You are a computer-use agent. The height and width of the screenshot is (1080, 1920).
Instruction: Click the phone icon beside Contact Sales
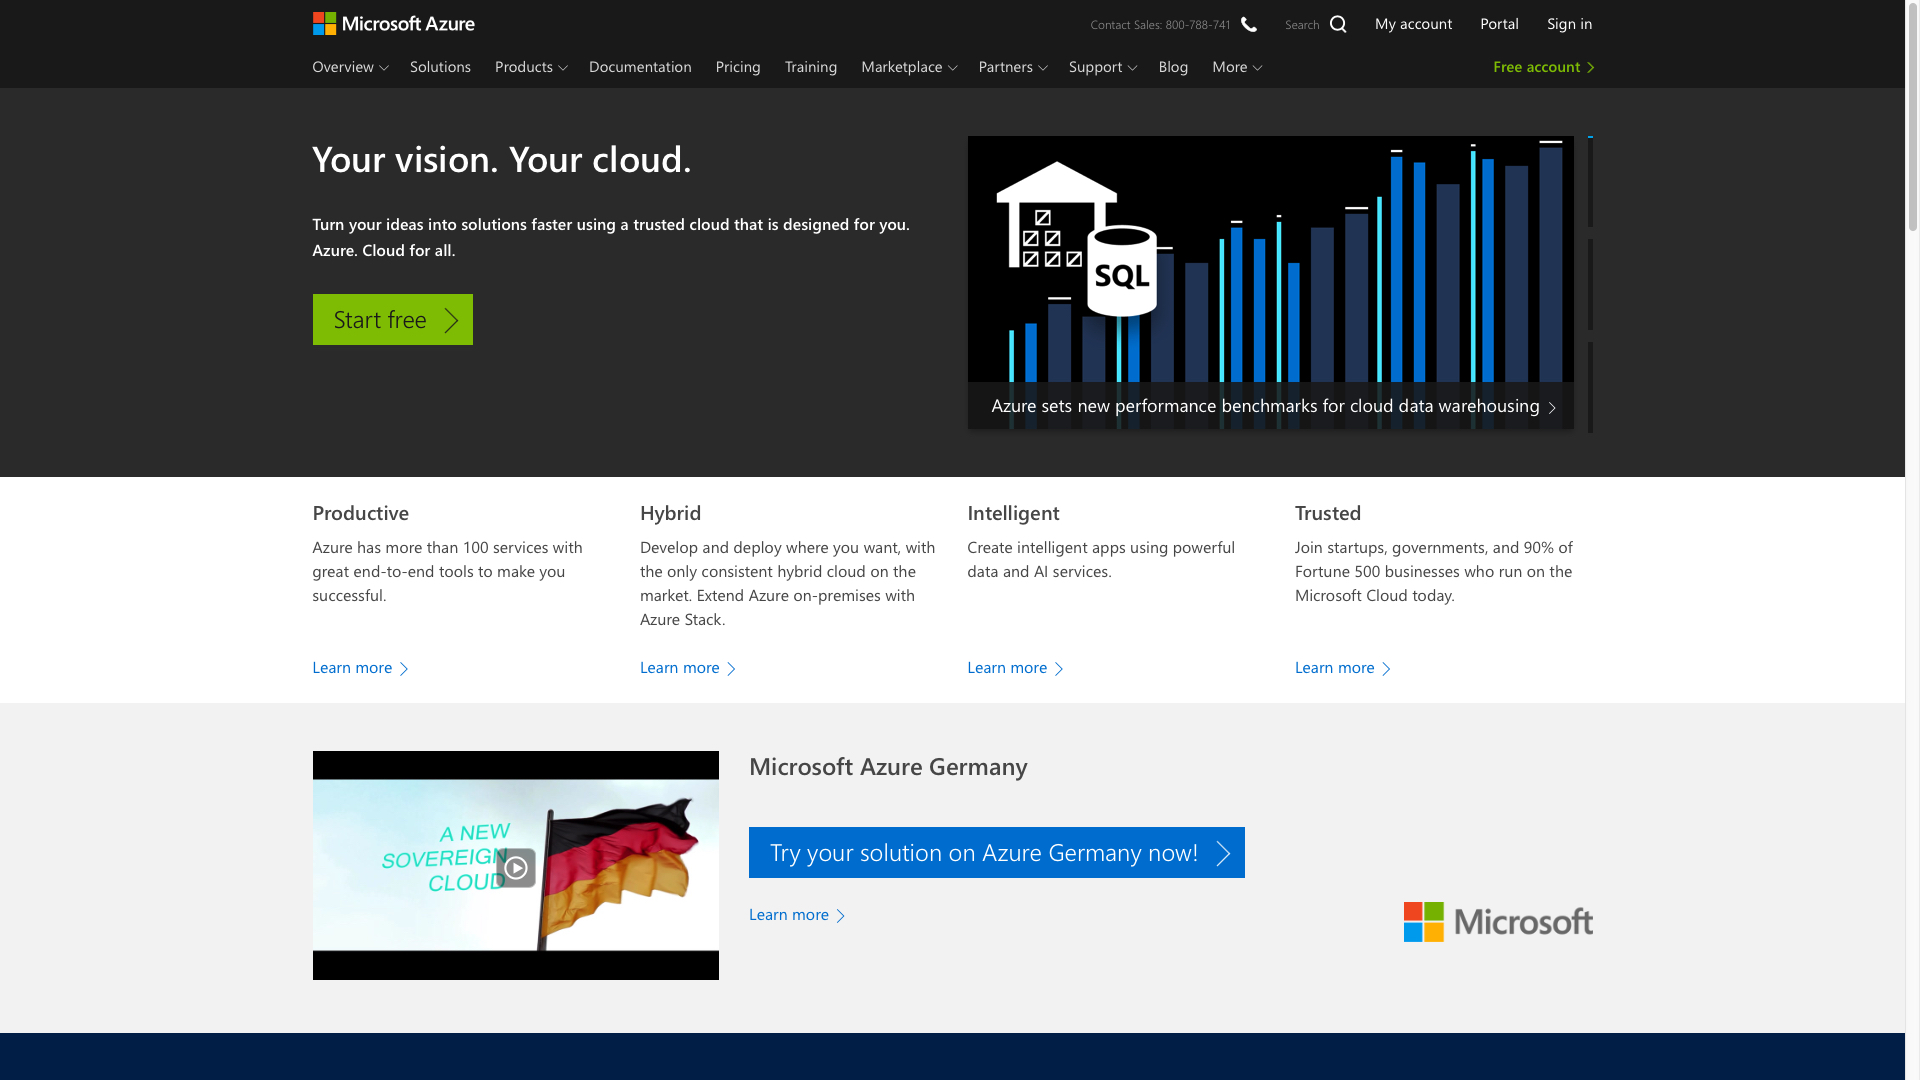(x=1249, y=24)
